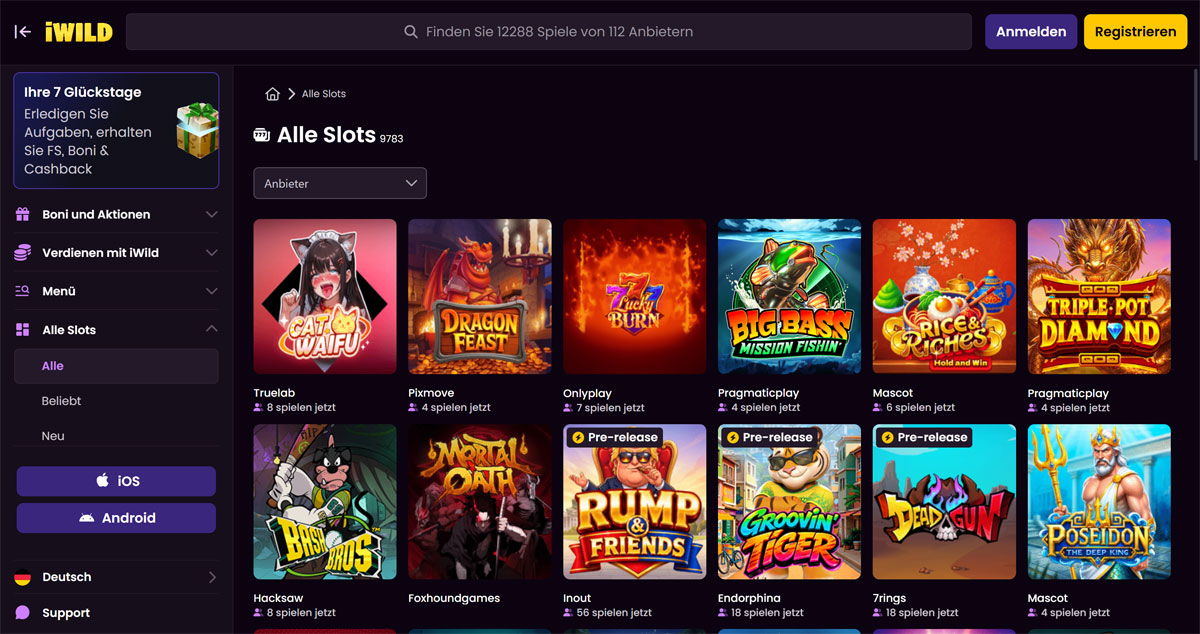The width and height of the screenshot is (1200, 634).
Task: Focus the game search field
Action: tap(548, 32)
